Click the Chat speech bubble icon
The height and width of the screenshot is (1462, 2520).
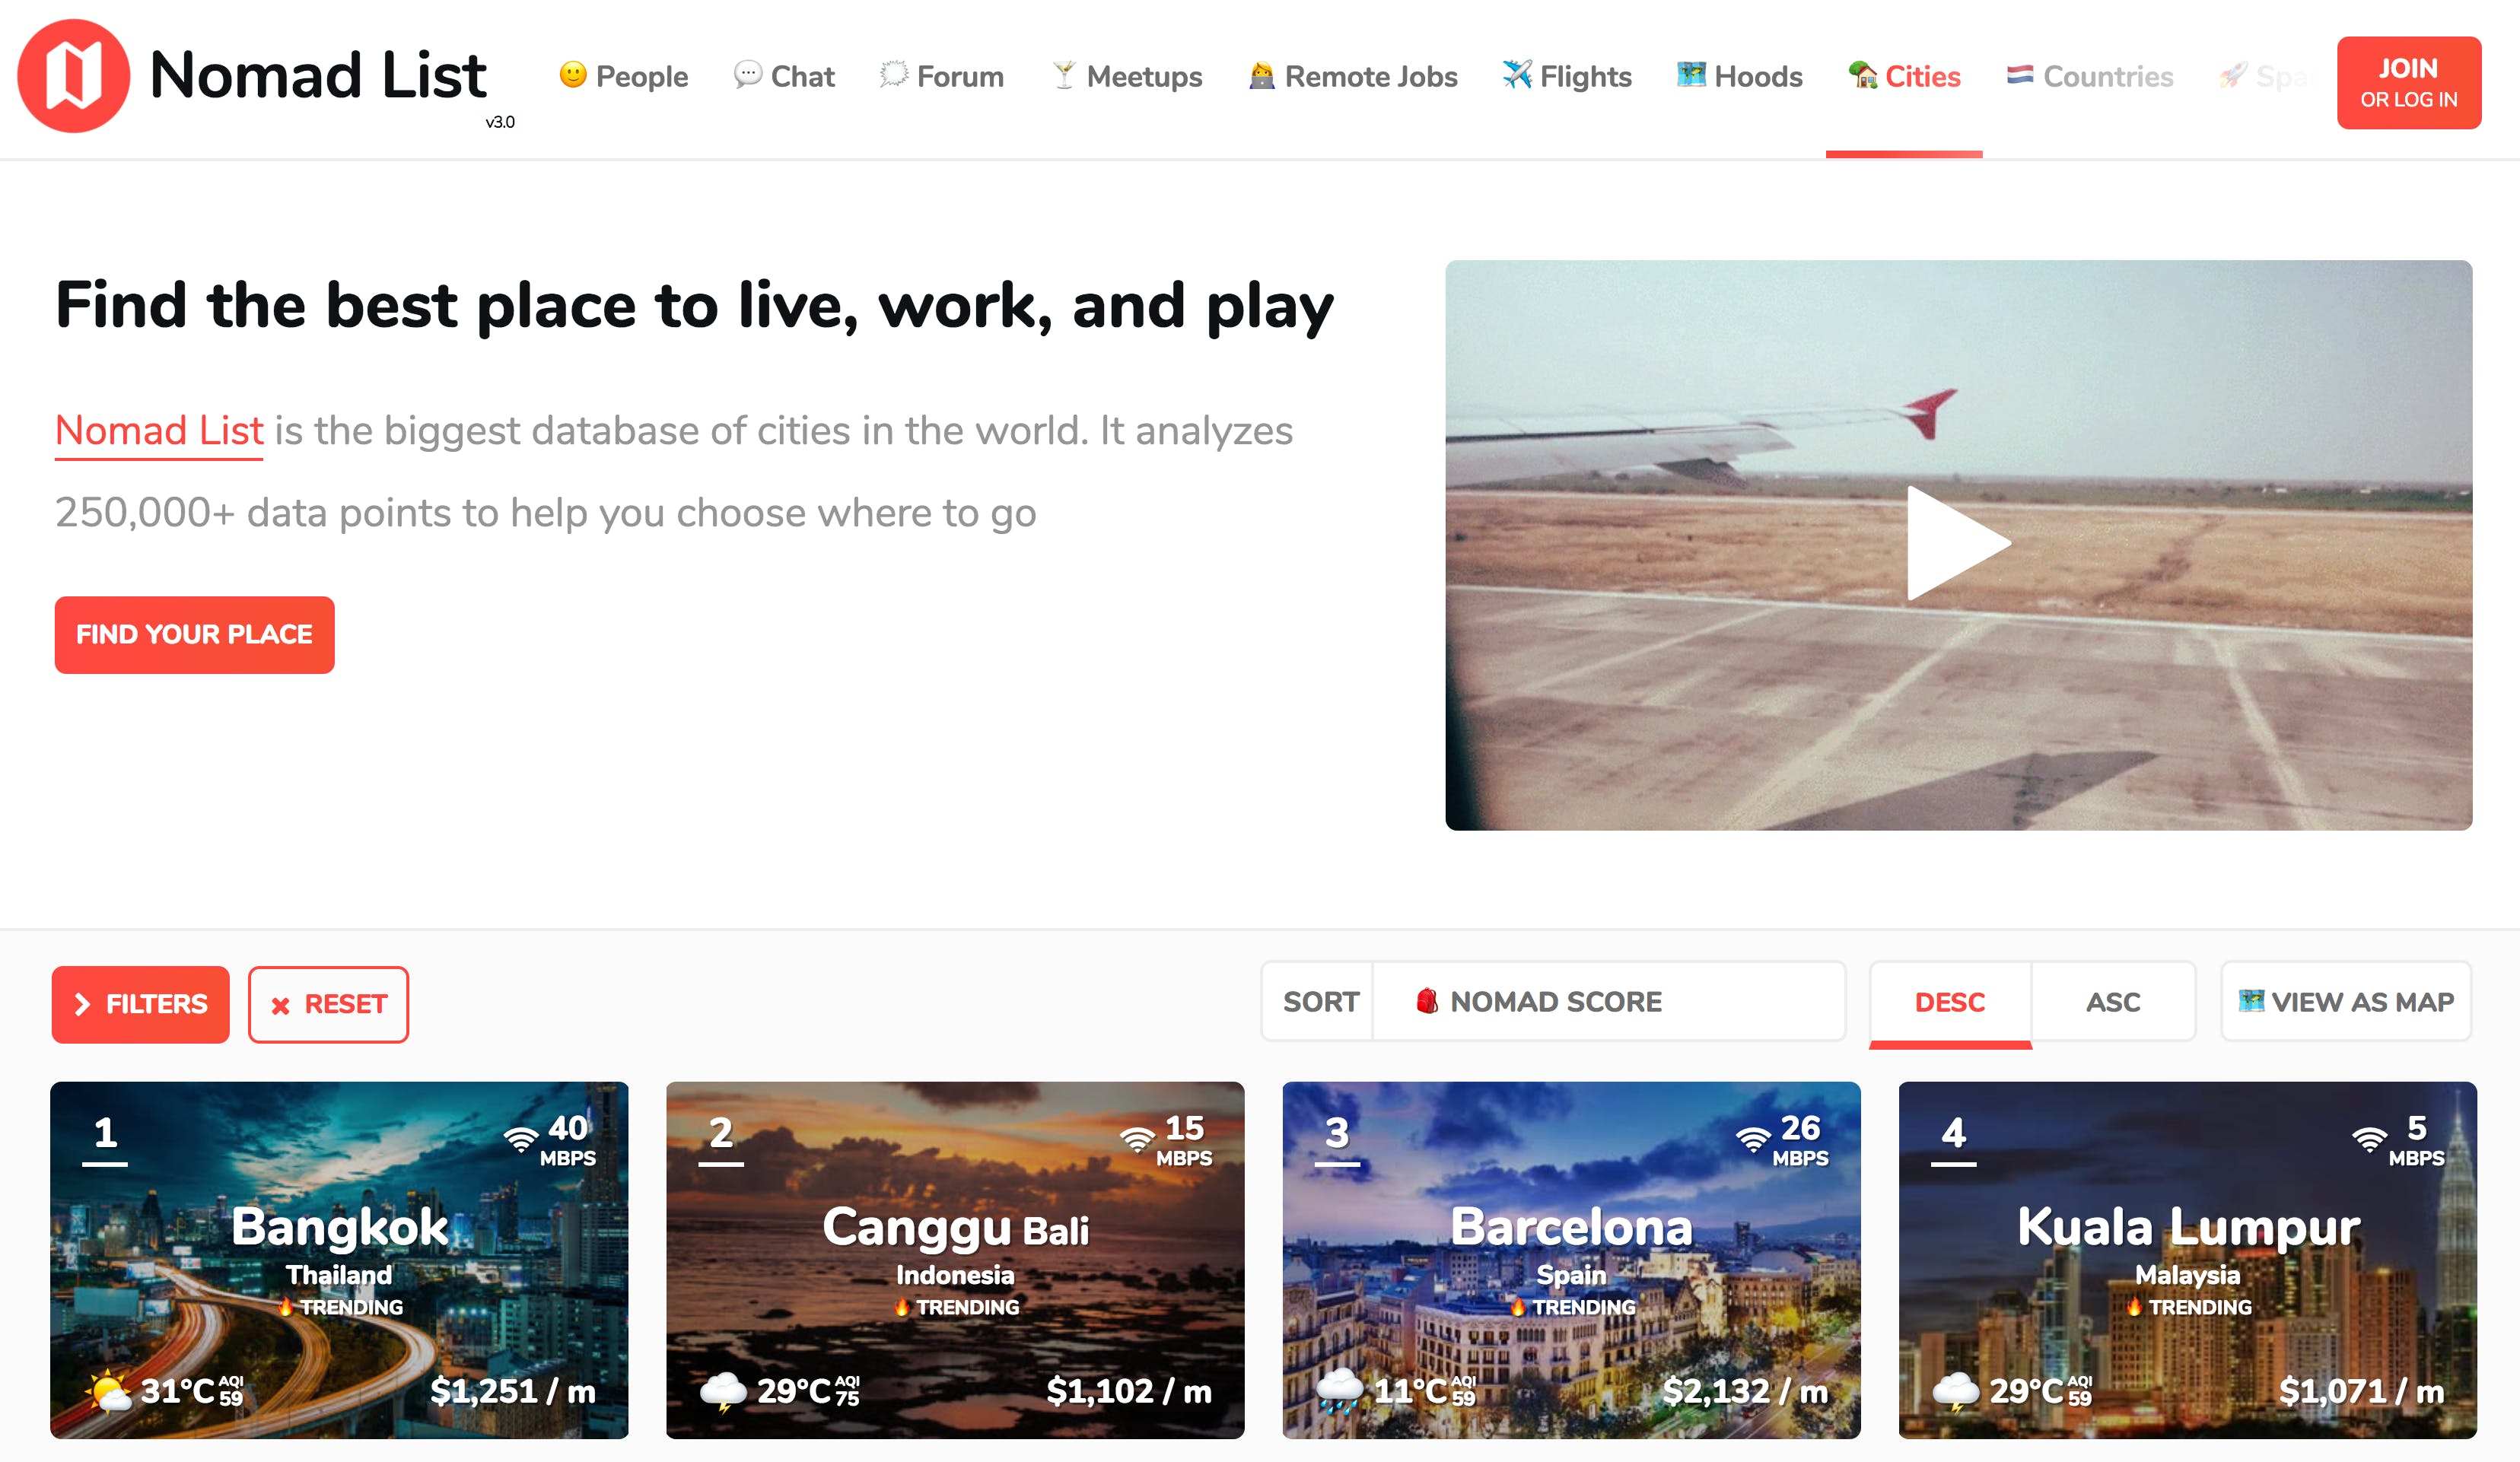pyautogui.click(x=748, y=75)
